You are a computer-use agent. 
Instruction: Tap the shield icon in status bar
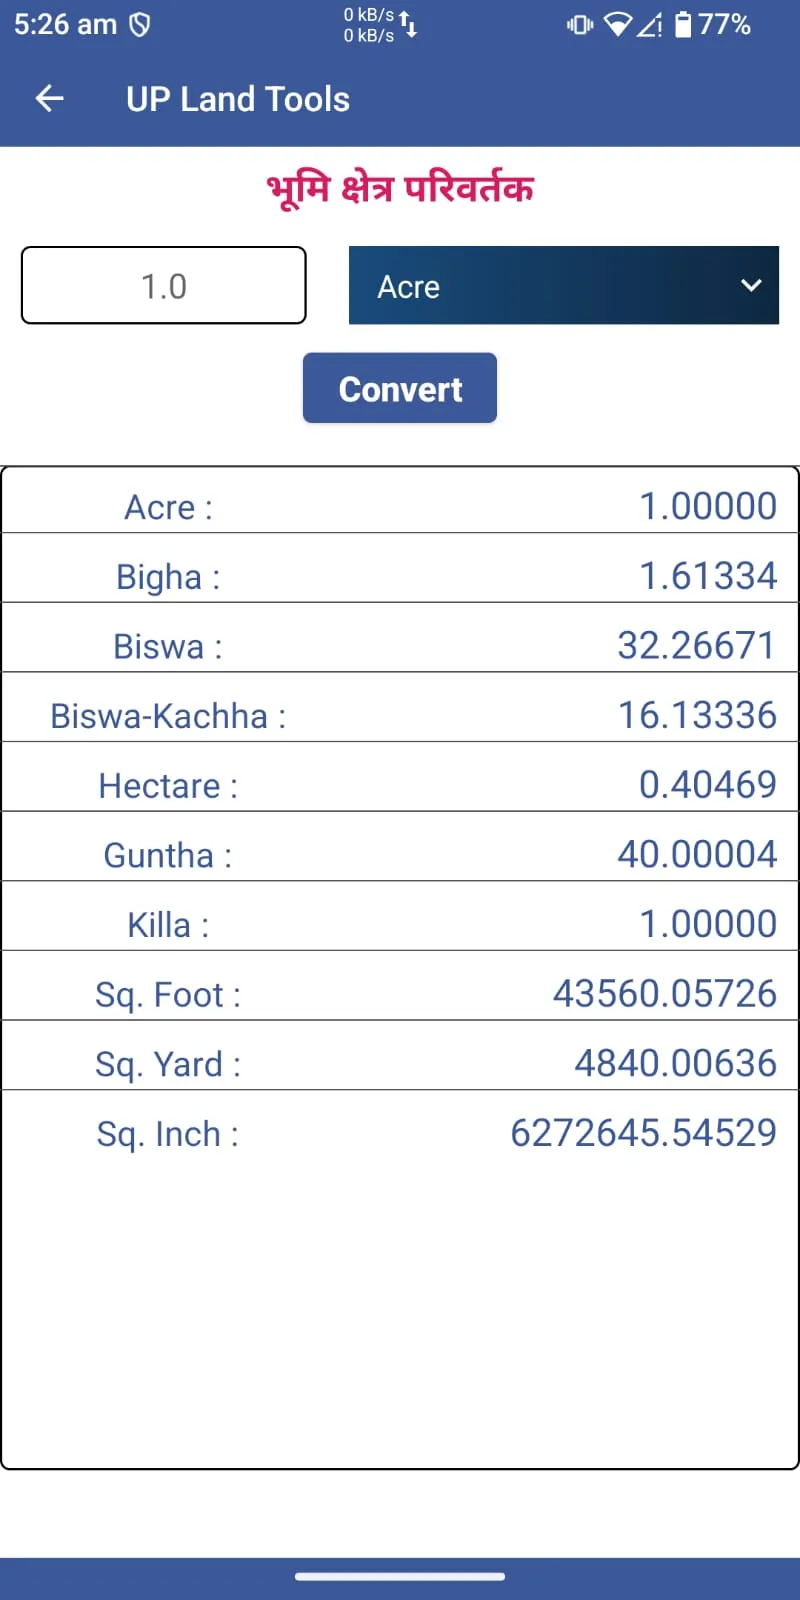140,24
